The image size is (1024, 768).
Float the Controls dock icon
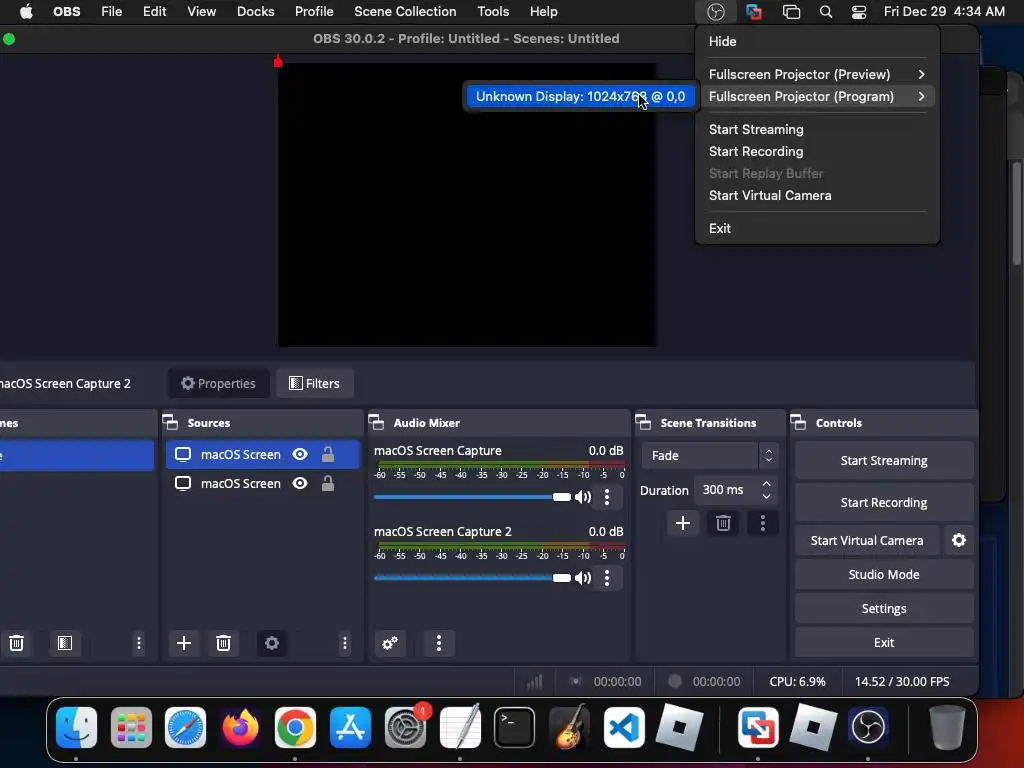[799, 423]
